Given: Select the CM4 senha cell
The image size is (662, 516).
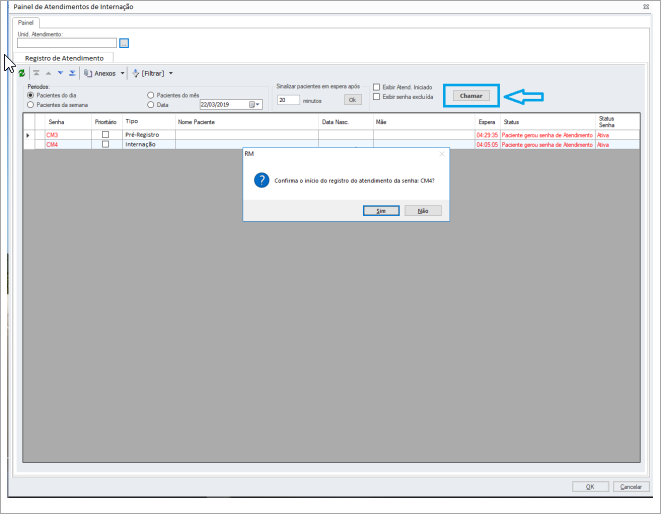Looking at the screenshot, I should [68, 144].
